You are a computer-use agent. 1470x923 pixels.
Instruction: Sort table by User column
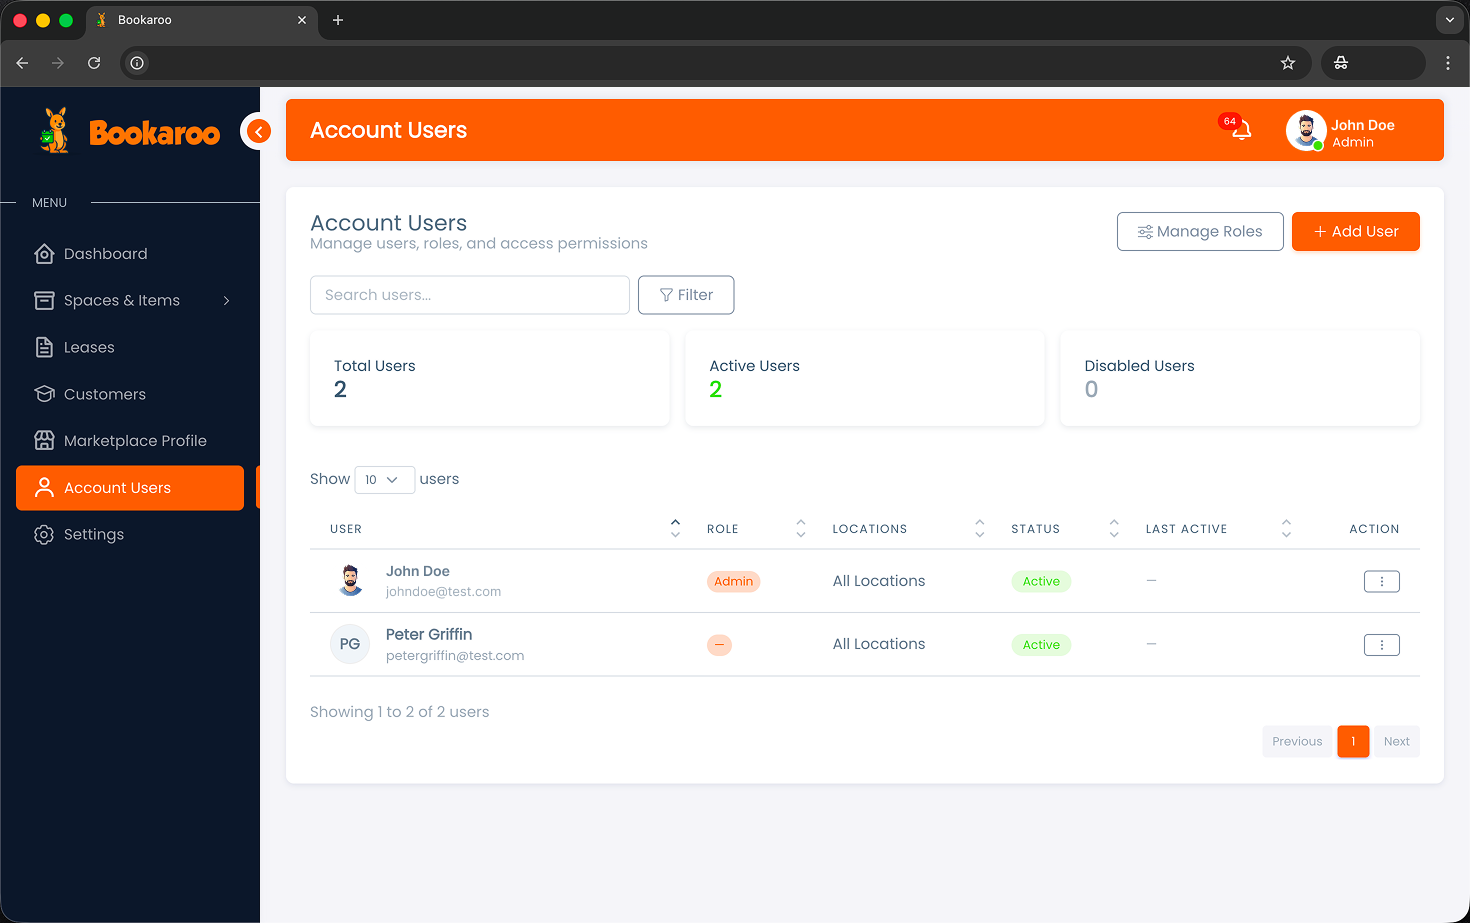tap(675, 528)
